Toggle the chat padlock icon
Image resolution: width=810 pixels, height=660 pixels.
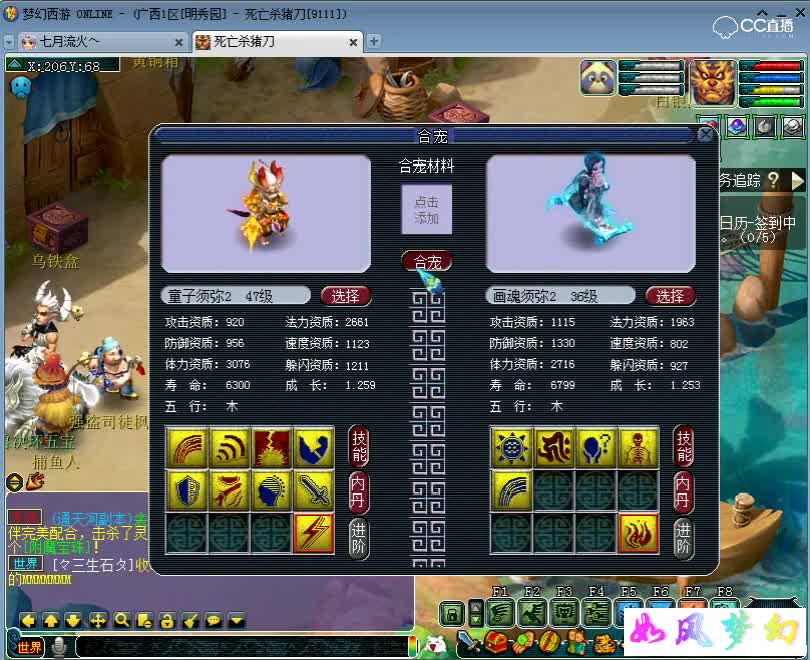click(167, 620)
